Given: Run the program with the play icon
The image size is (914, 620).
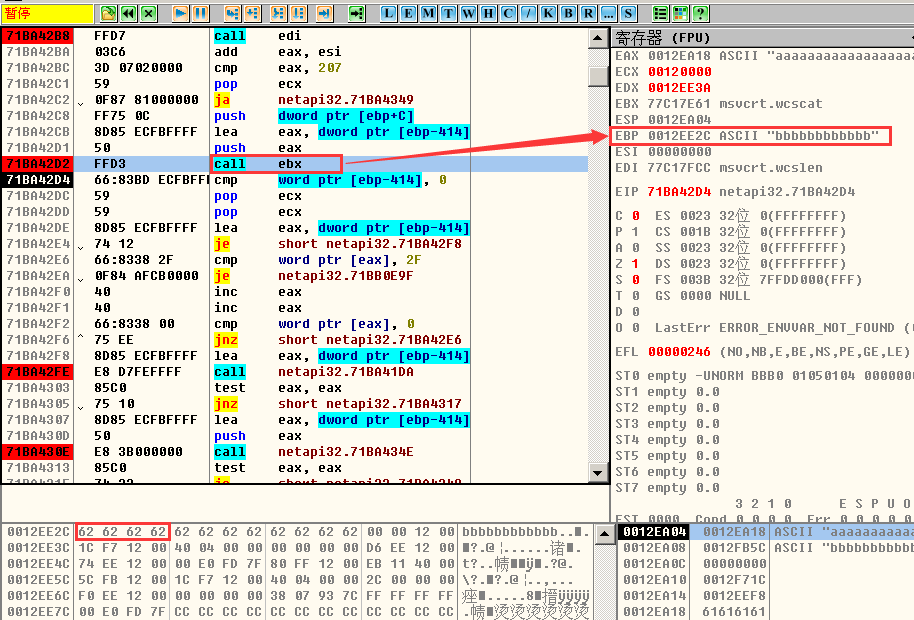Looking at the screenshot, I should [180, 14].
